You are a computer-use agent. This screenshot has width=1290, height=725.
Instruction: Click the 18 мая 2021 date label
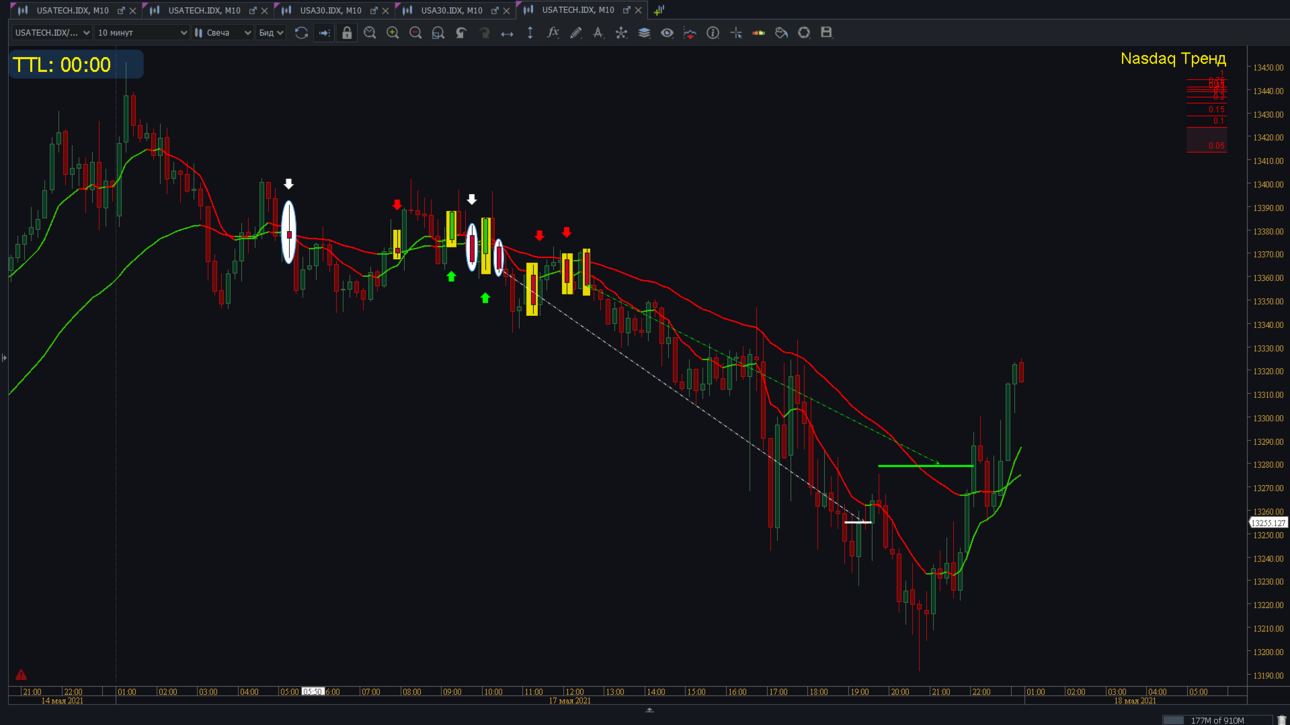pos(1134,701)
